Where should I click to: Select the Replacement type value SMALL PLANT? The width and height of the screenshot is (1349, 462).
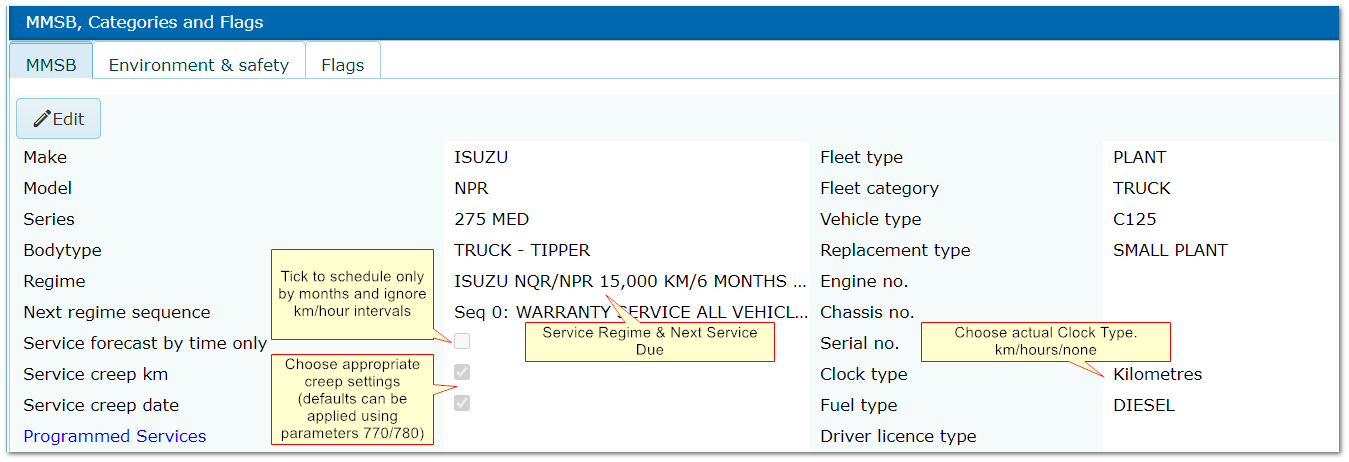click(1170, 250)
